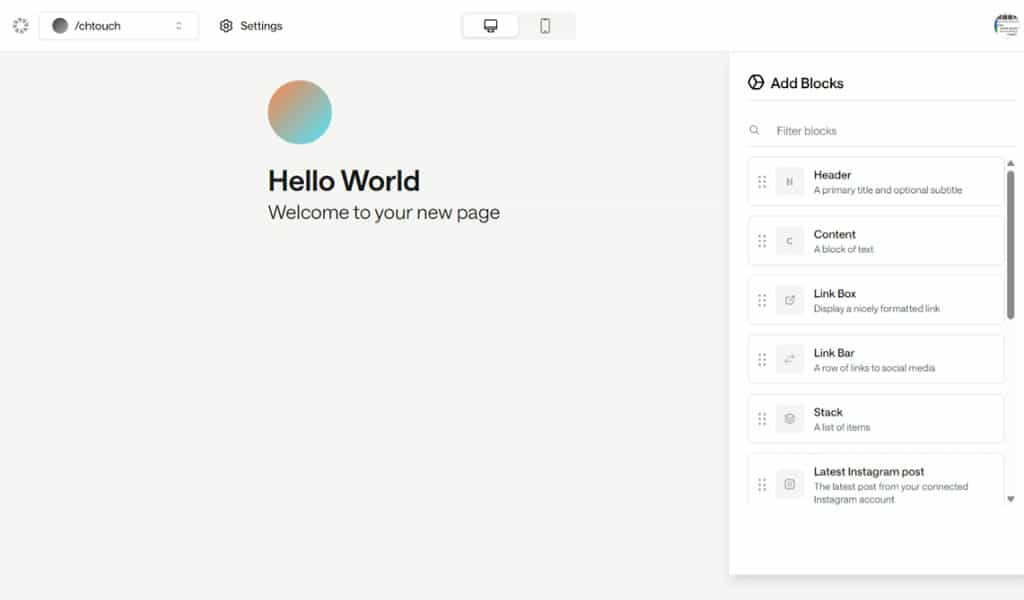The height and width of the screenshot is (600, 1024).
Task: Open Settings with the gear icon
Action: [226, 25]
